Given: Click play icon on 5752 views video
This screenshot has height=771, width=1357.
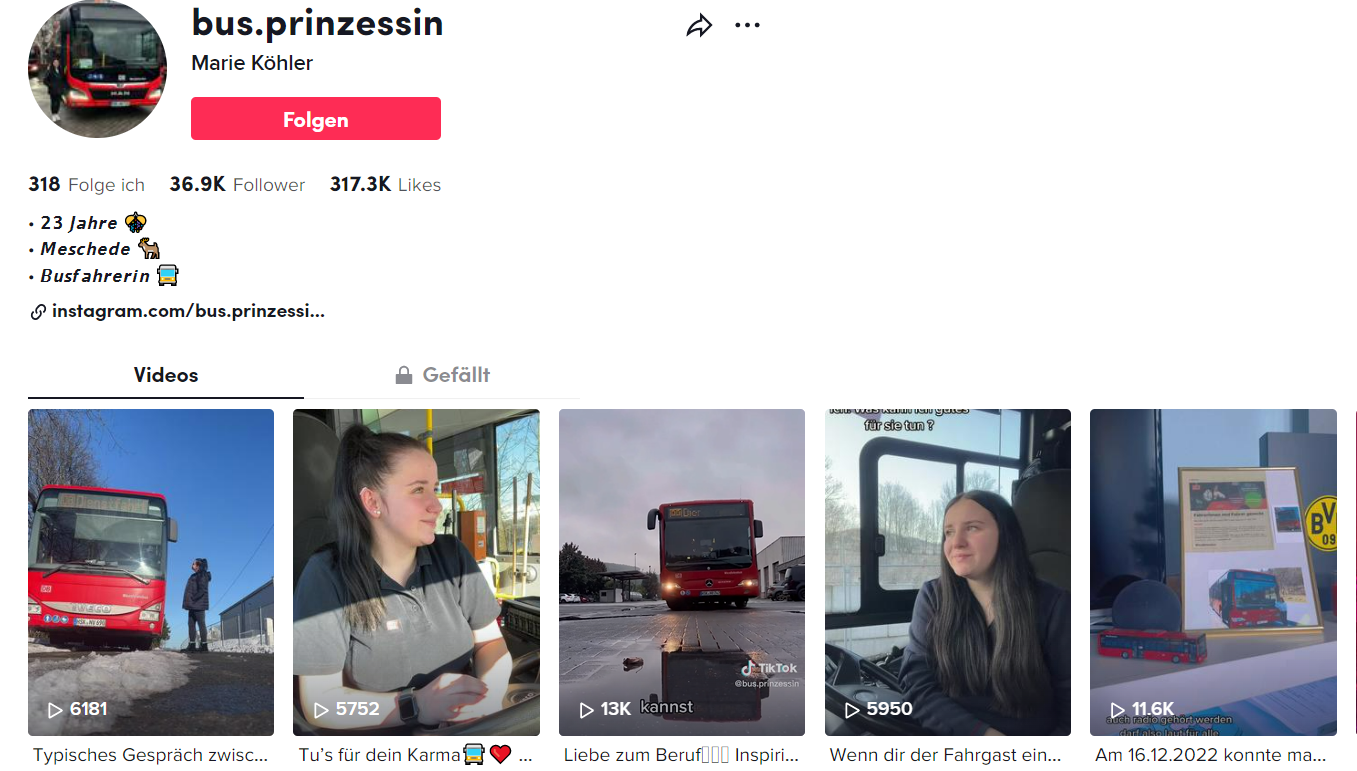Looking at the screenshot, I should tap(321, 709).
